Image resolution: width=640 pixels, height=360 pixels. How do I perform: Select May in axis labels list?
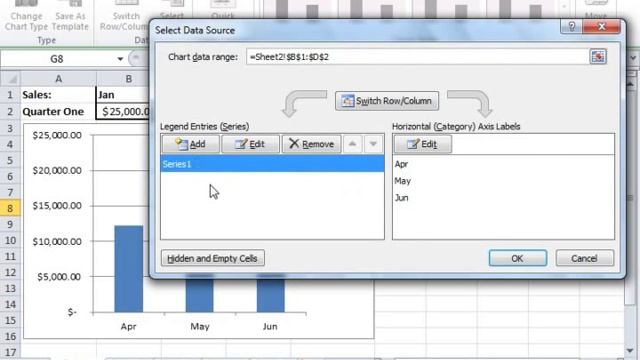click(402, 181)
